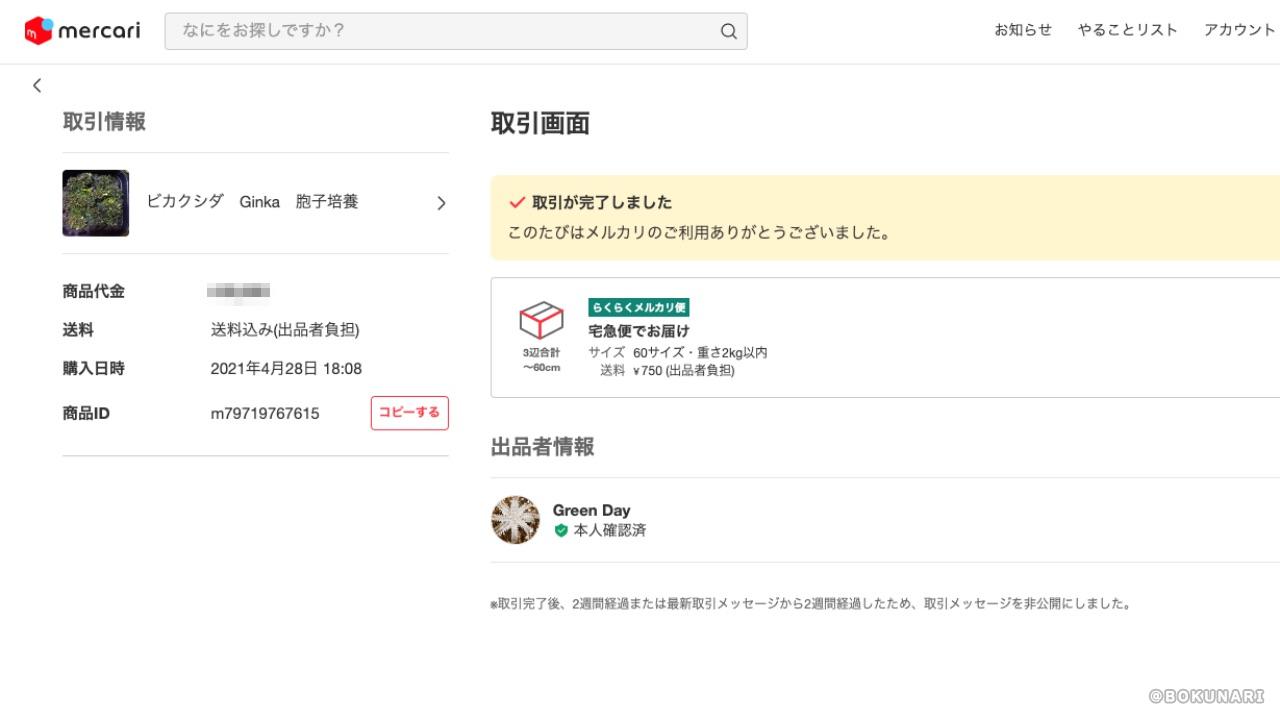
Task: Click the Mercari logo
Action: 82,31
